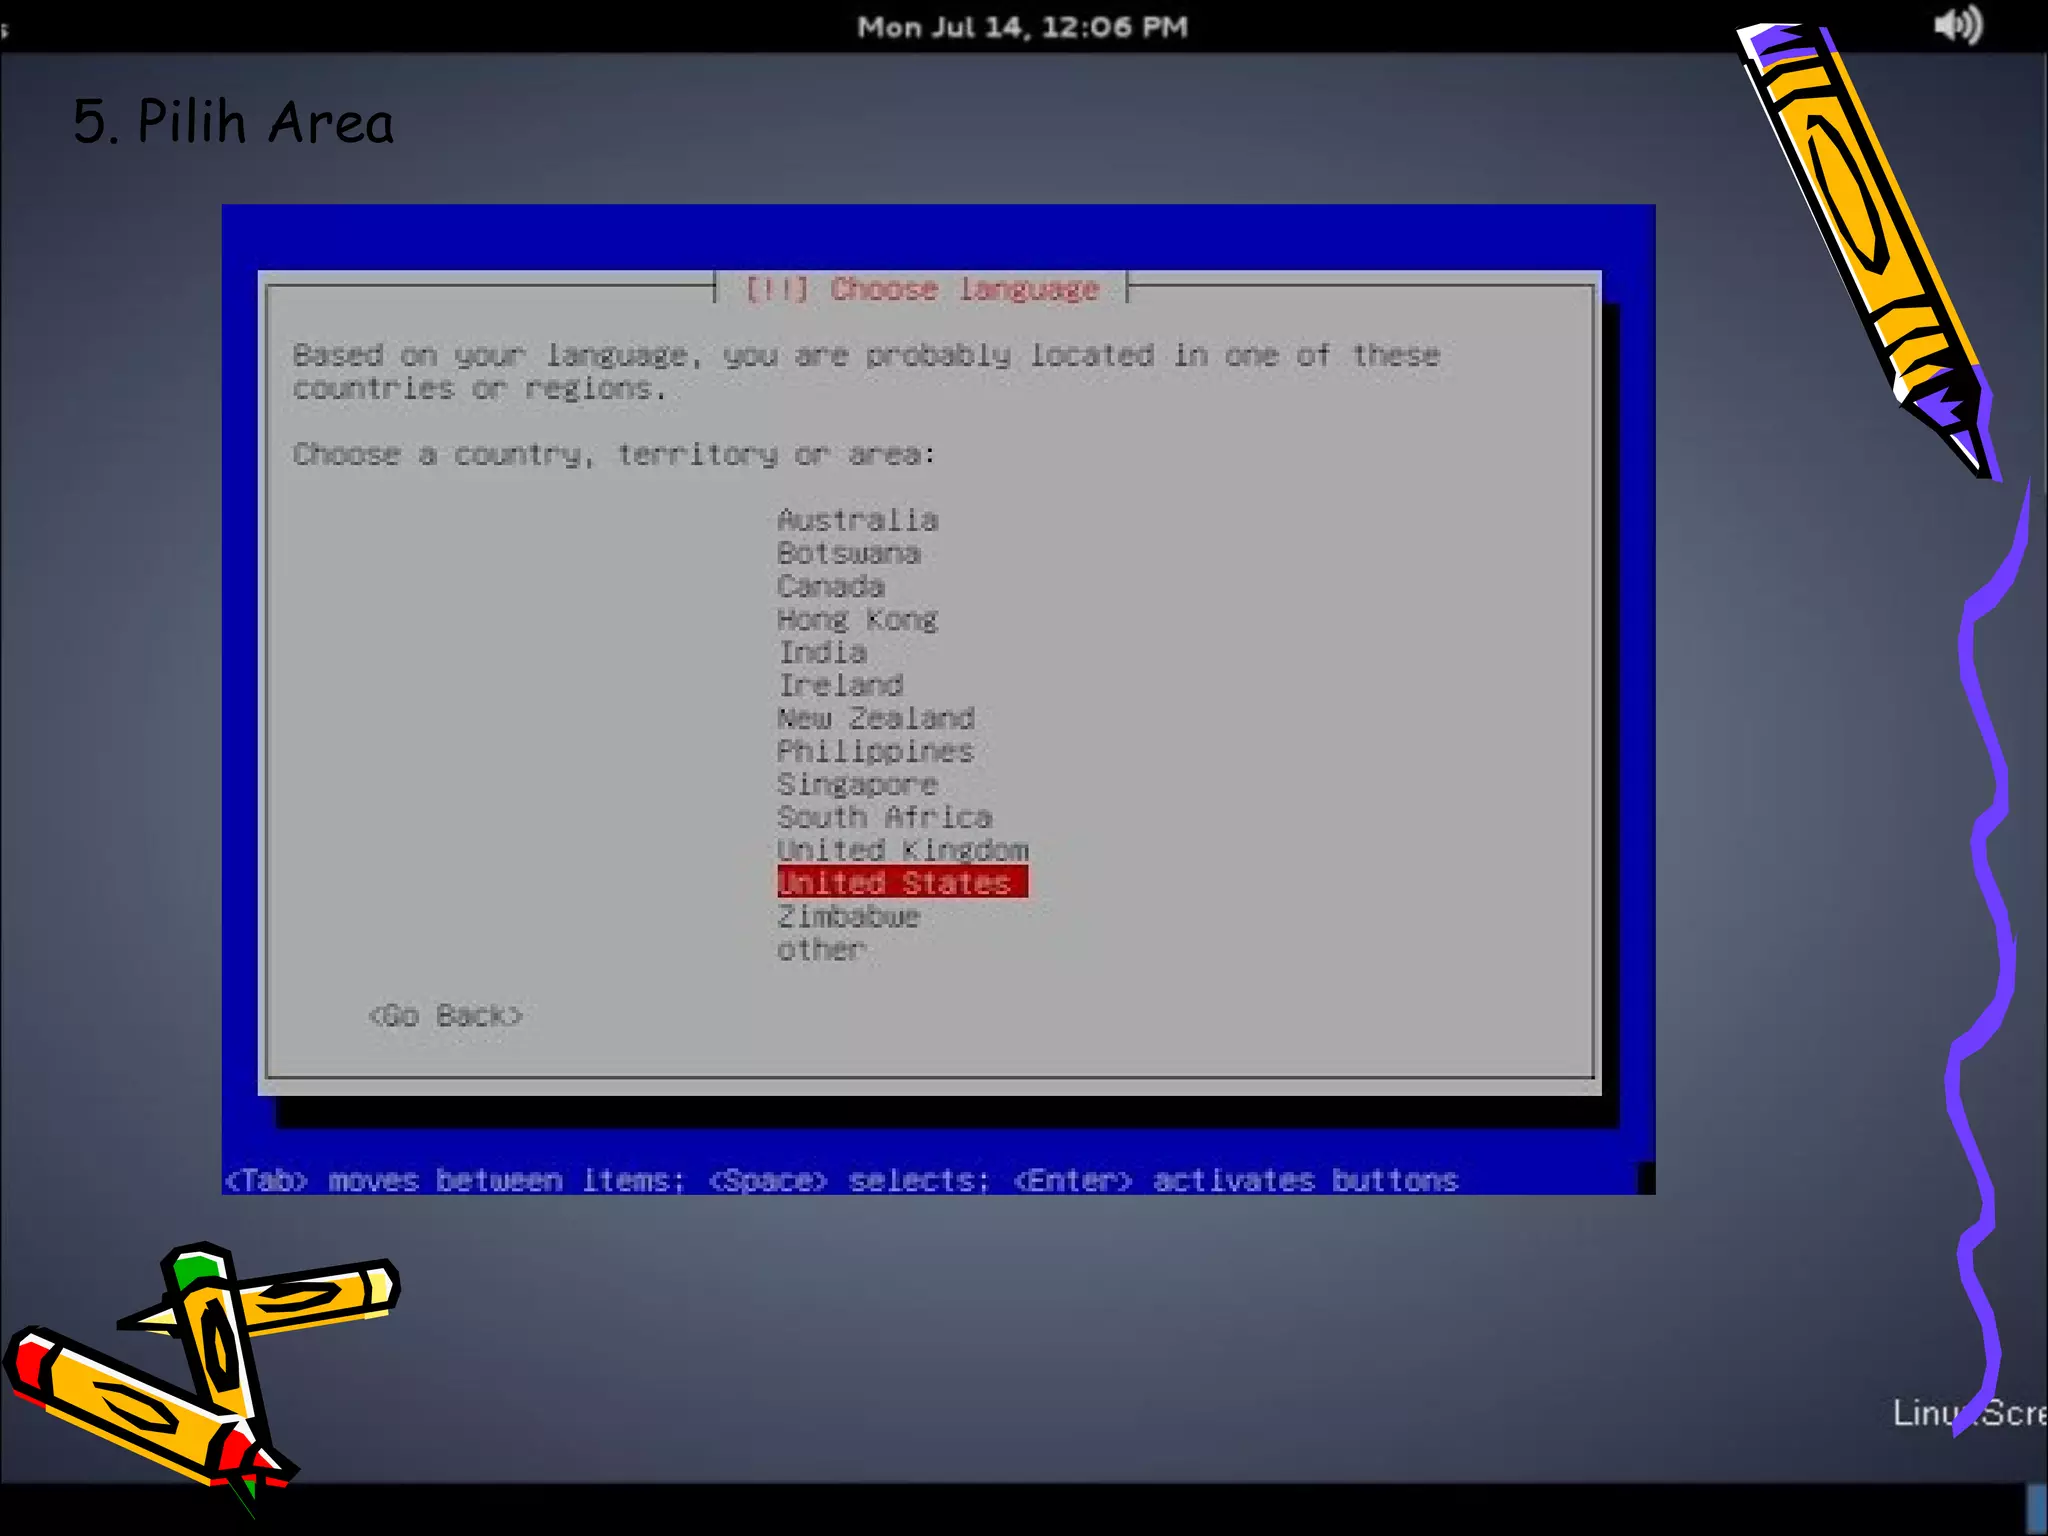Image resolution: width=2048 pixels, height=1536 pixels.
Task: Select Hong Kong entry
Action: tap(857, 619)
